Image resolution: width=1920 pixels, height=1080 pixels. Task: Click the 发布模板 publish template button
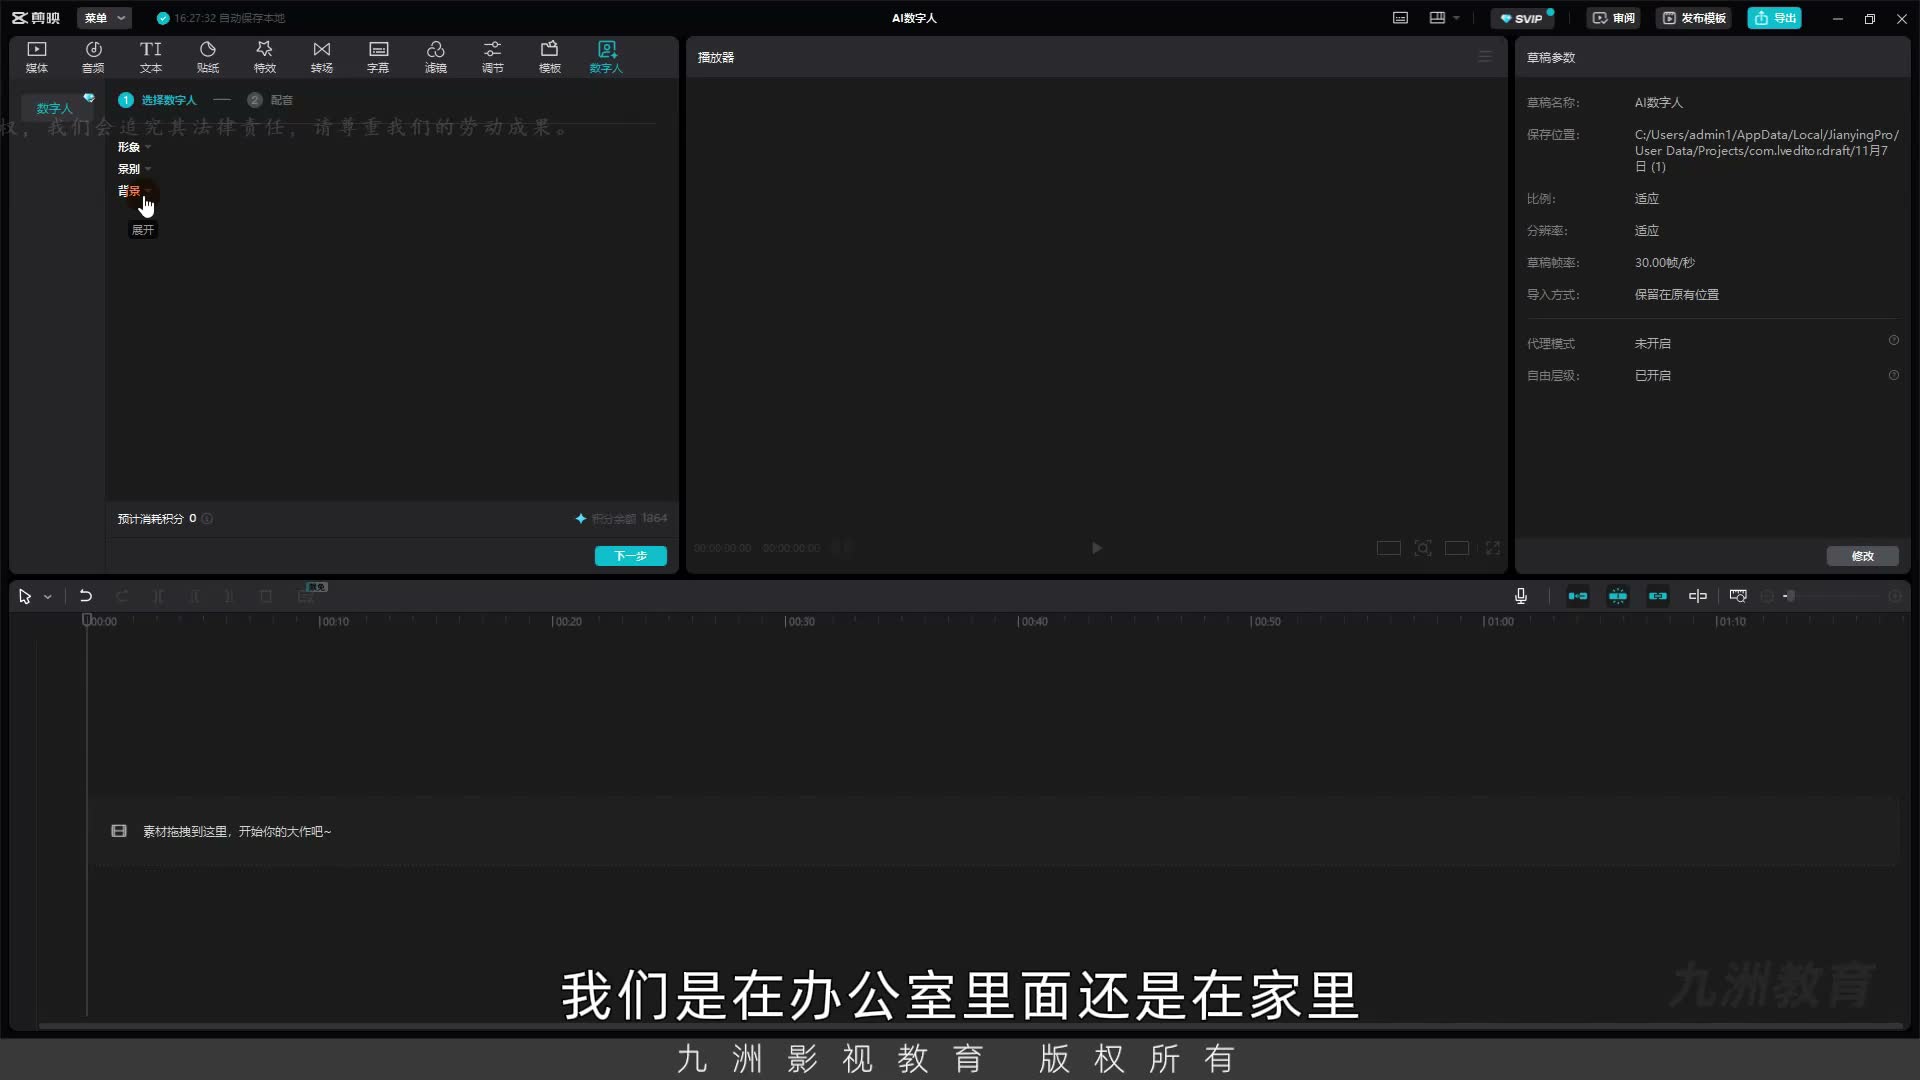point(1695,18)
